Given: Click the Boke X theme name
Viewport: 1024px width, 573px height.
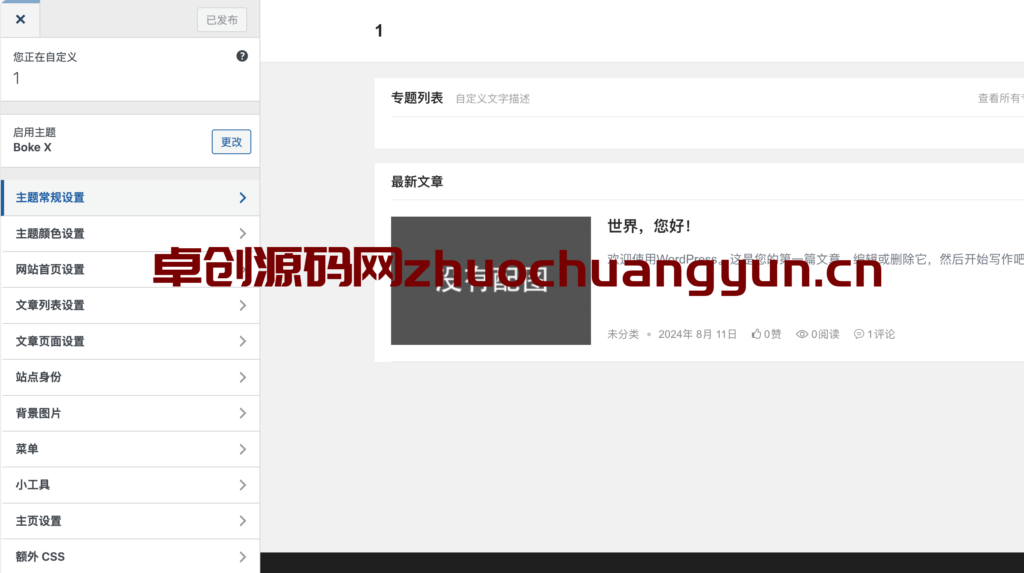Looking at the screenshot, I should pyautogui.click(x=32, y=147).
